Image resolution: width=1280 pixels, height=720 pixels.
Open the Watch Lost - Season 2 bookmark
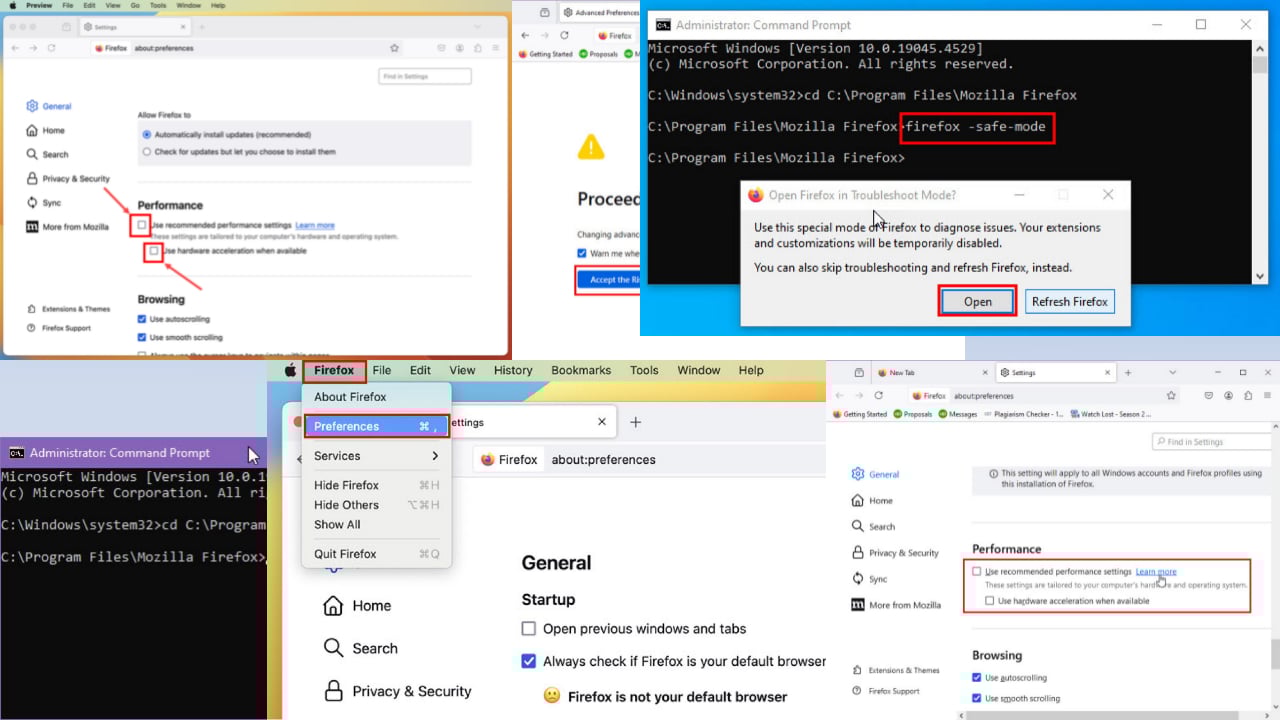(1110, 414)
